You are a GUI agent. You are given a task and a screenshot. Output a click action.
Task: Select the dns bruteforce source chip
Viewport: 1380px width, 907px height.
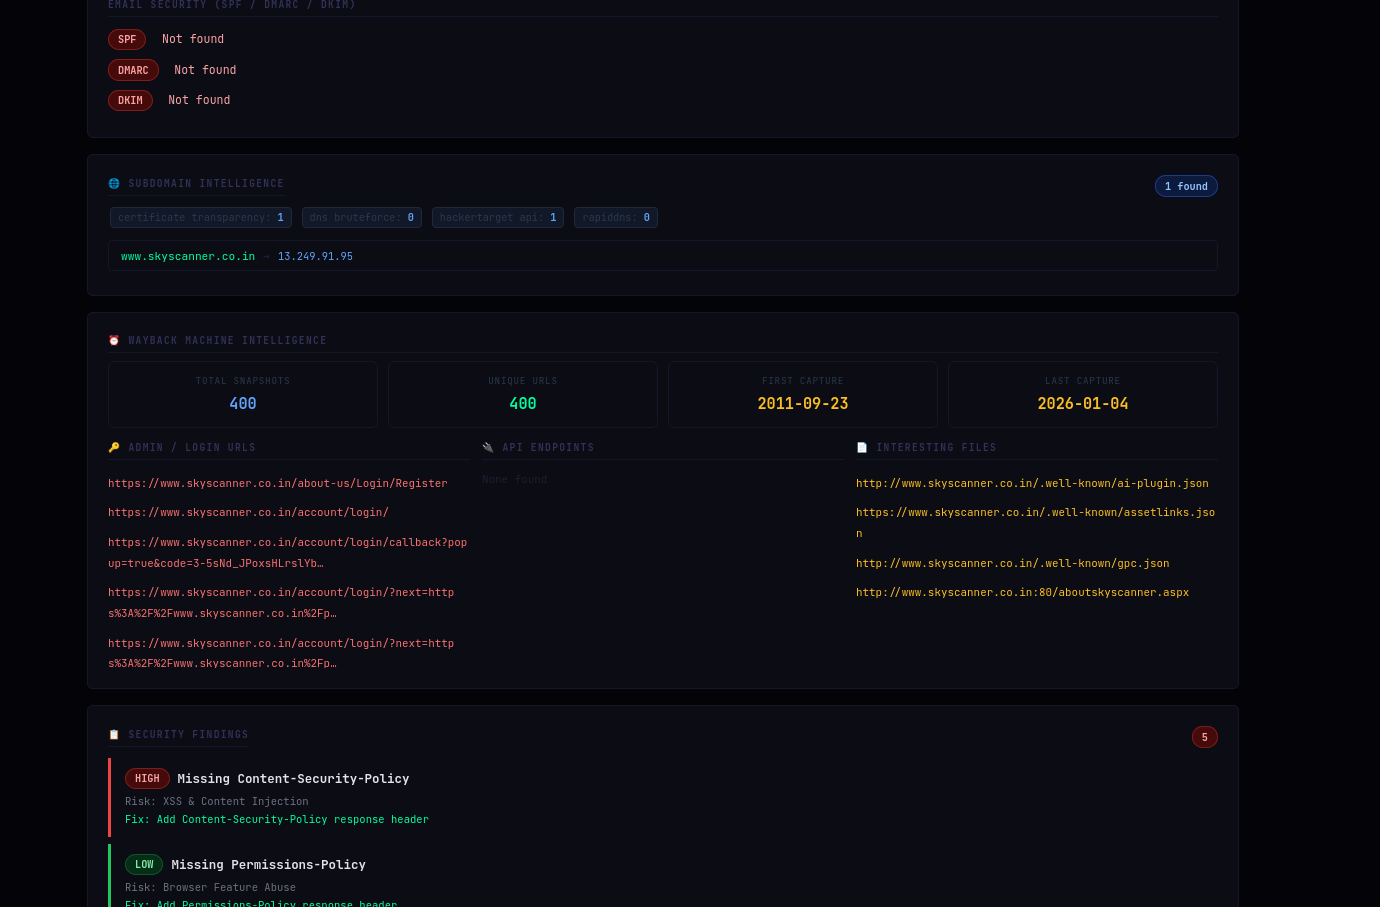coord(362,218)
